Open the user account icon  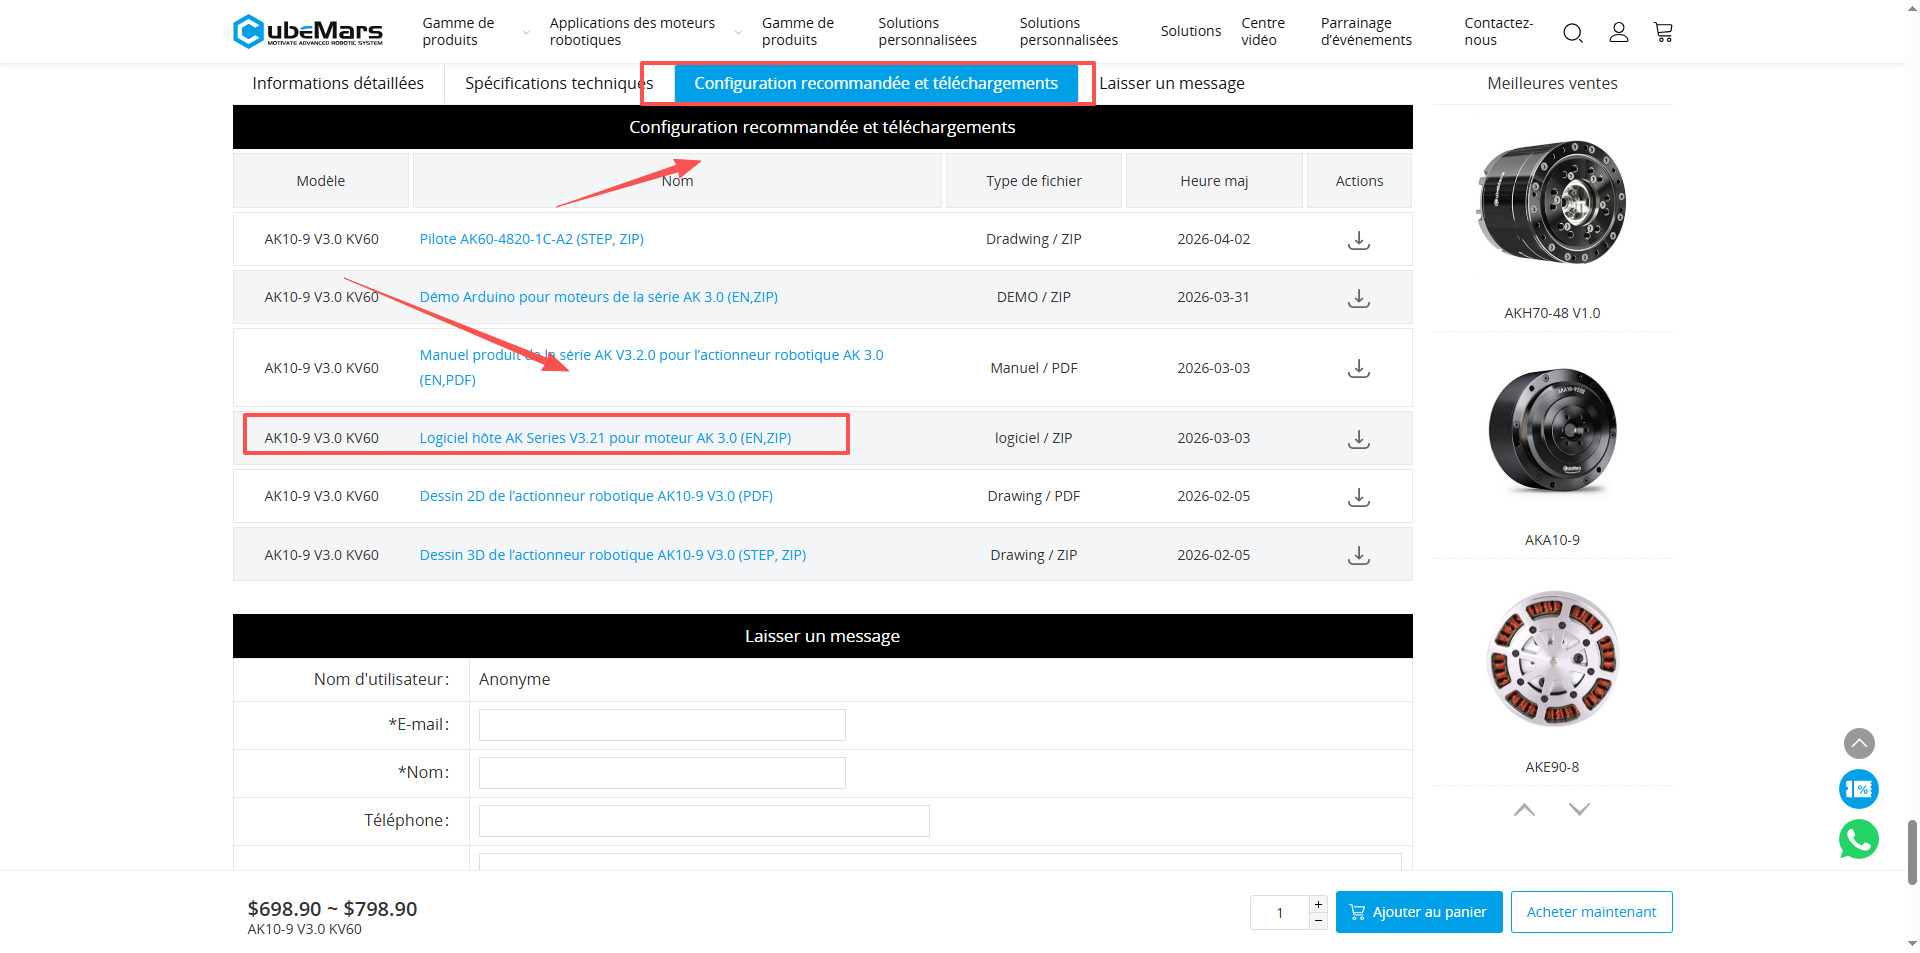pos(1618,33)
